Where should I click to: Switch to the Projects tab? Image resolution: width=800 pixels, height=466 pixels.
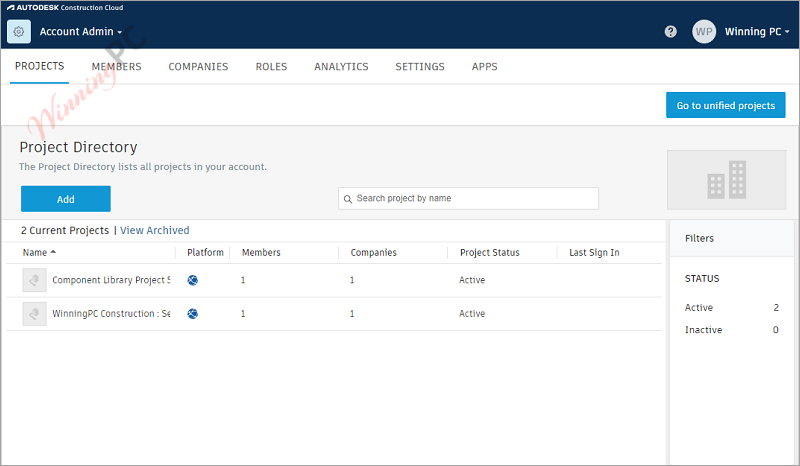(x=39, y=66)
